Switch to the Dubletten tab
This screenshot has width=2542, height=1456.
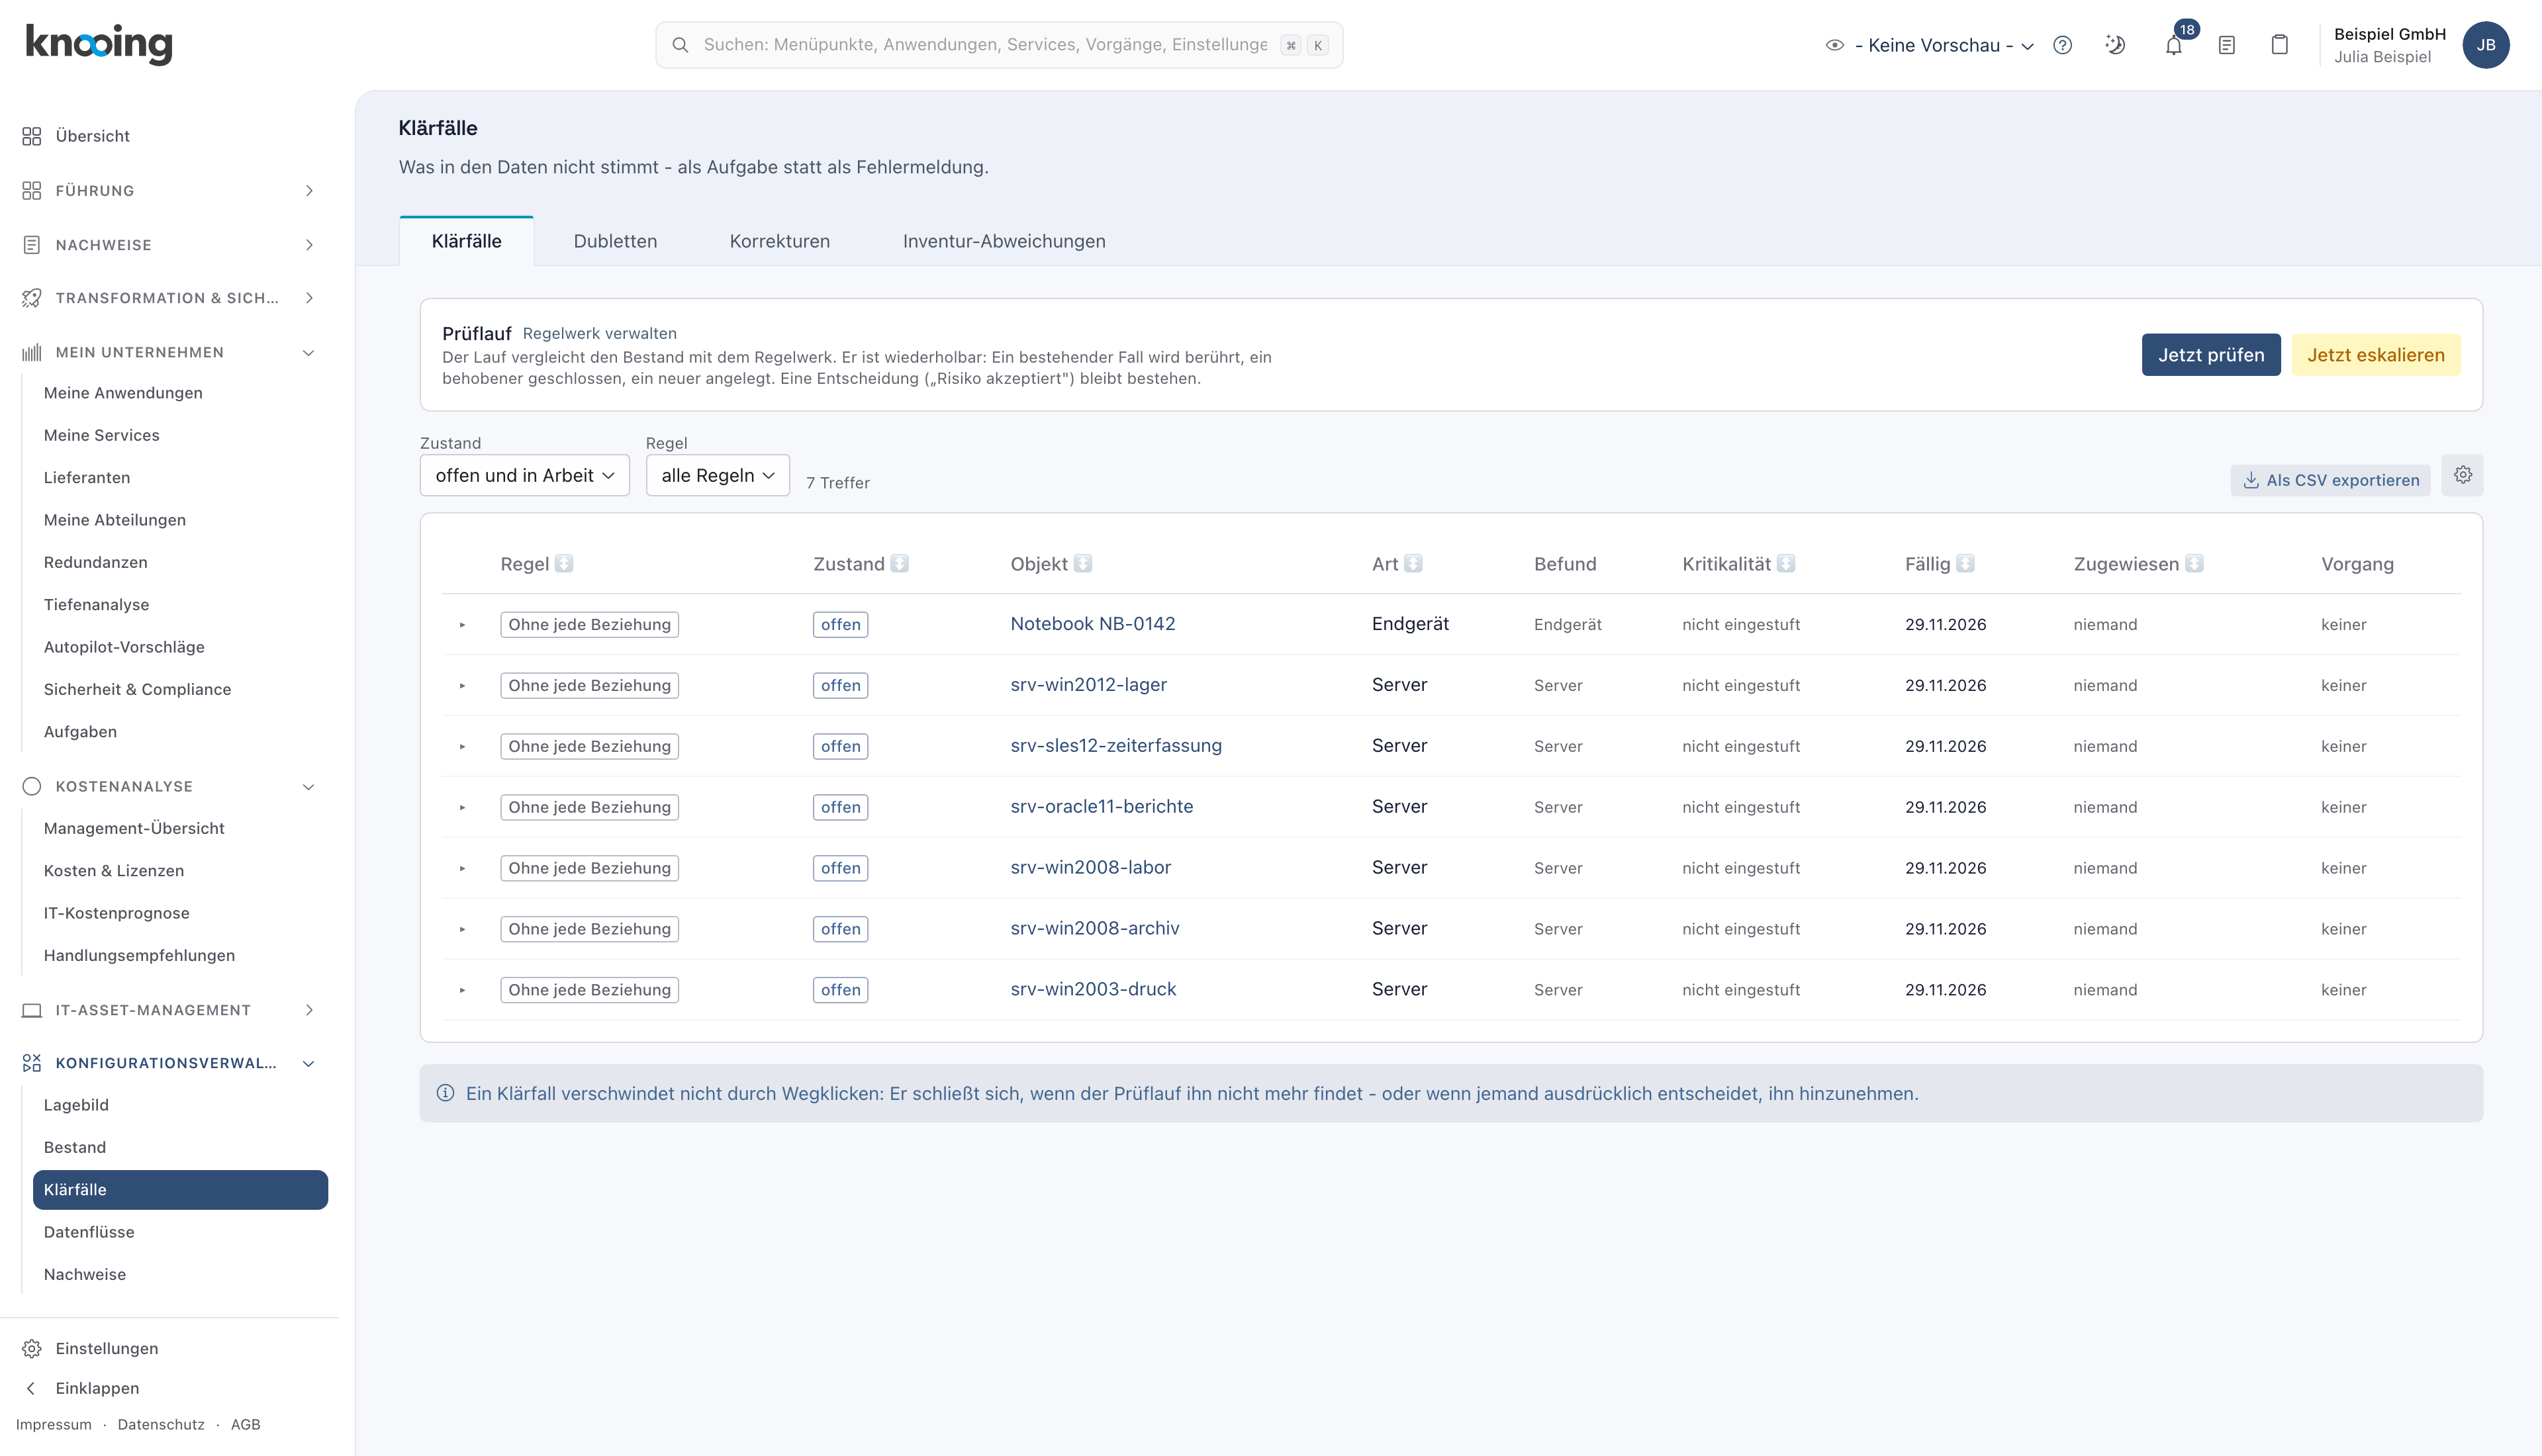tap(615, 241)
